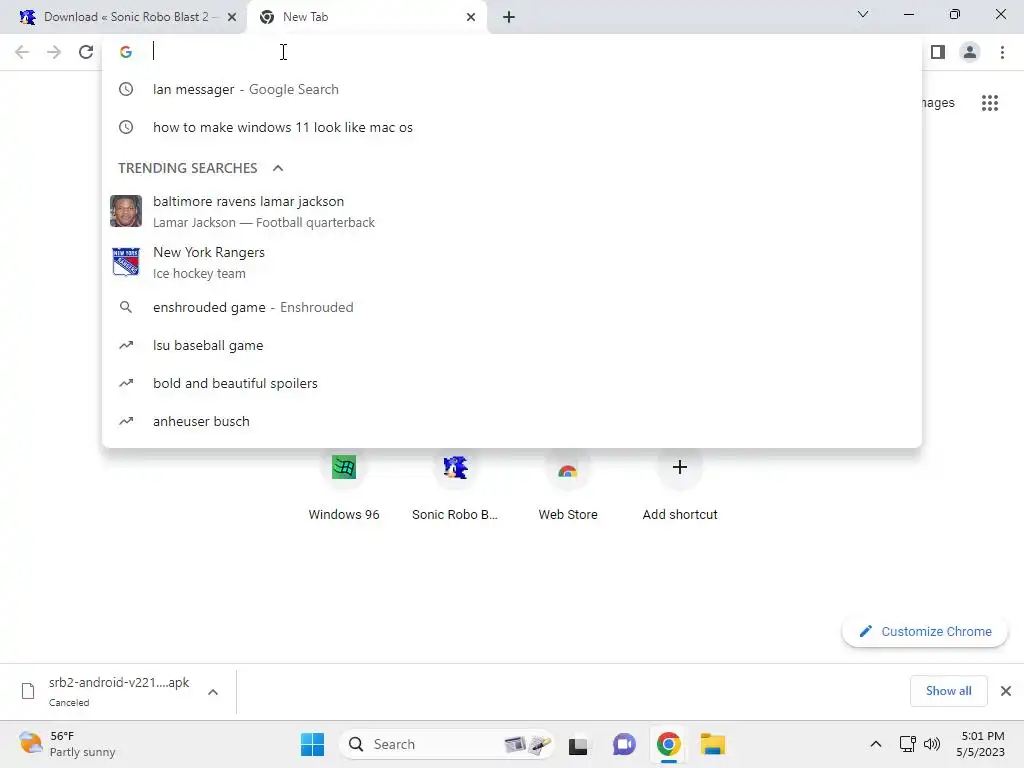Screen dimensions: 1024x768
Task: Open options chevron for srb2-android apk download
Action: coord(213,692)
